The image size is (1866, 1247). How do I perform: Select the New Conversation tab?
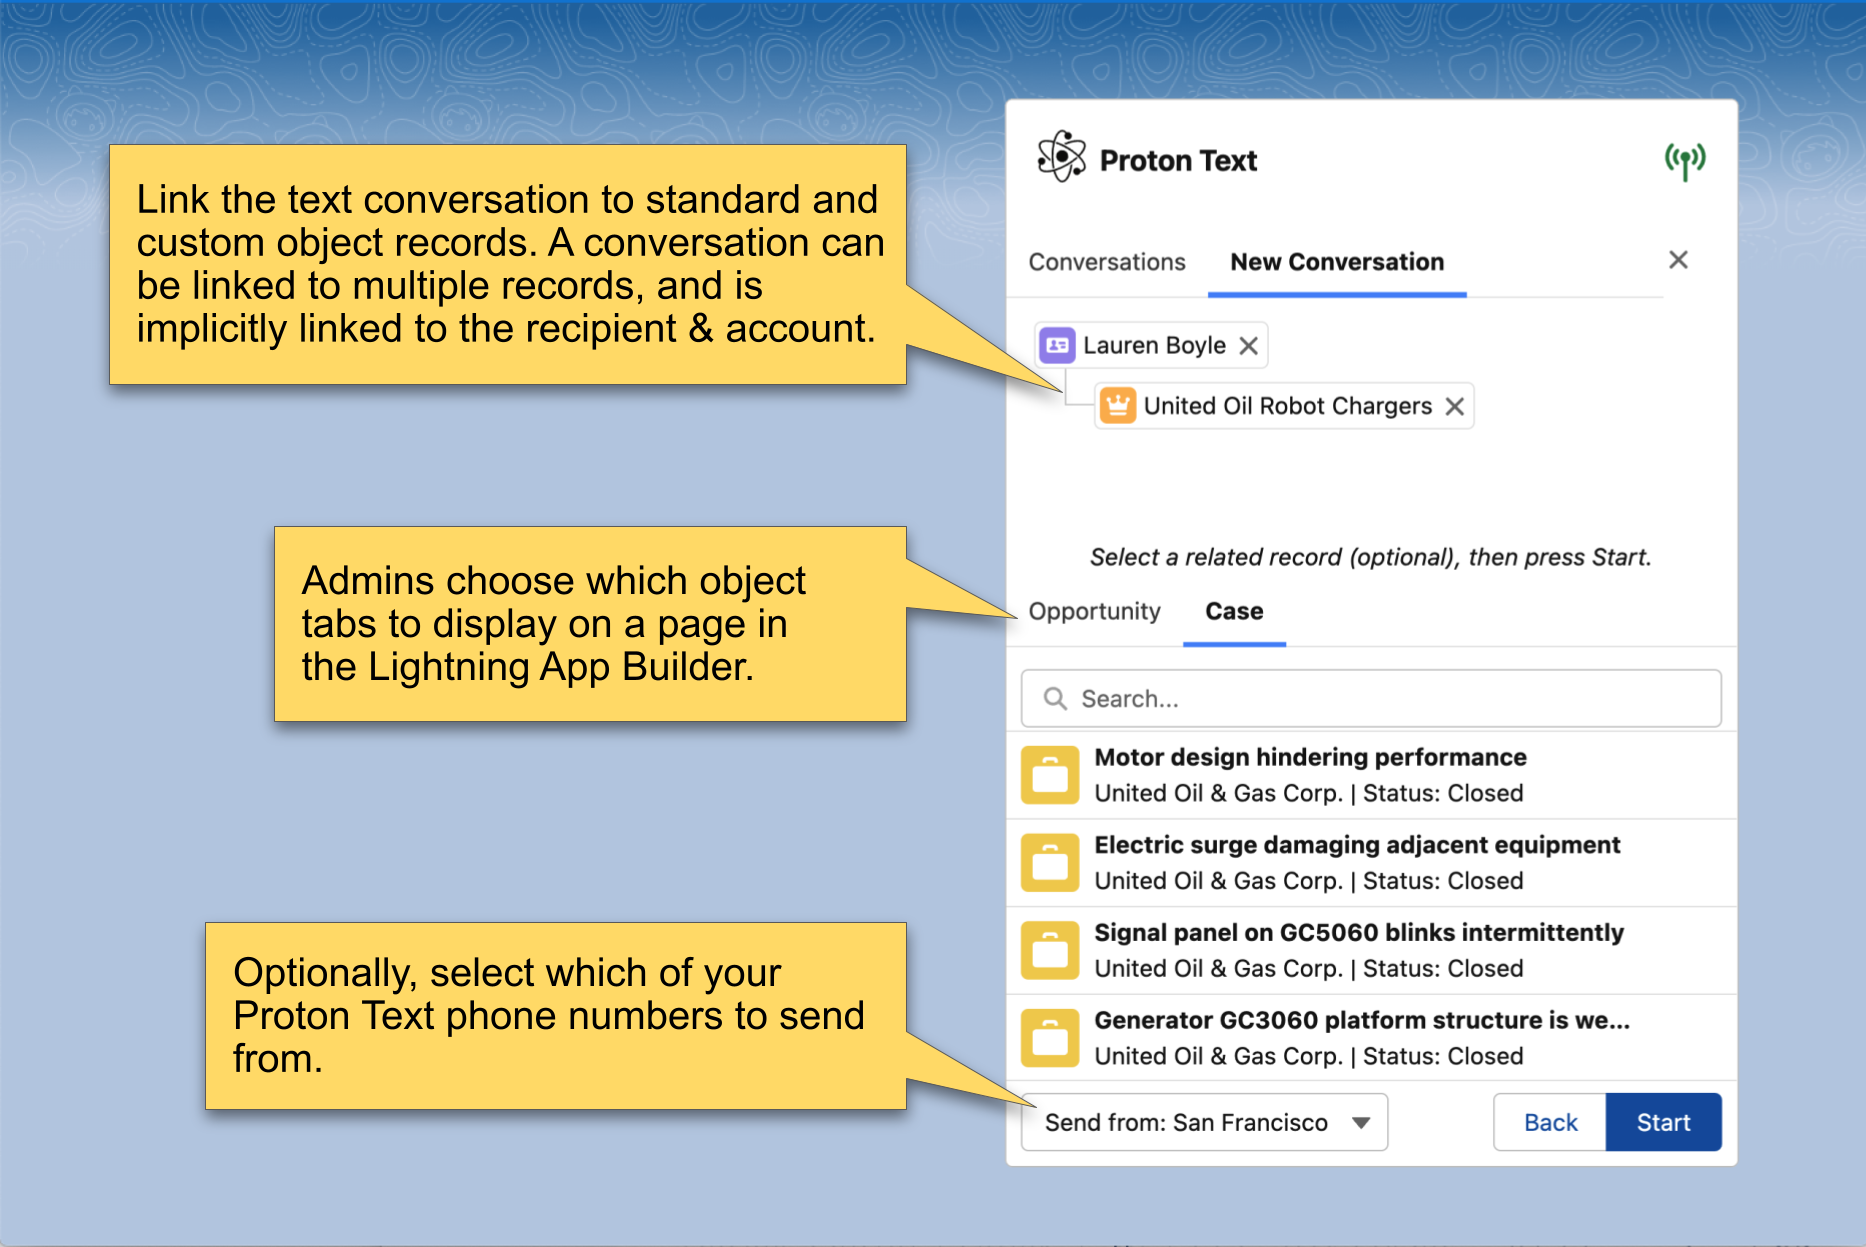coord(1336,262)
